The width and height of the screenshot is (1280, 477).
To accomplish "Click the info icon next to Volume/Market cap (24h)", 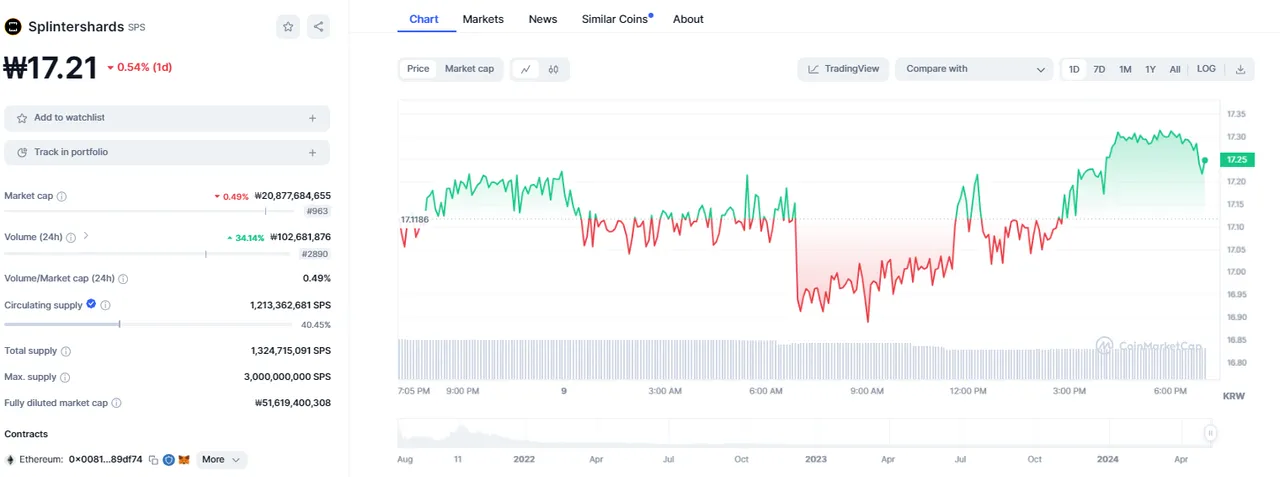I will 123,279.
